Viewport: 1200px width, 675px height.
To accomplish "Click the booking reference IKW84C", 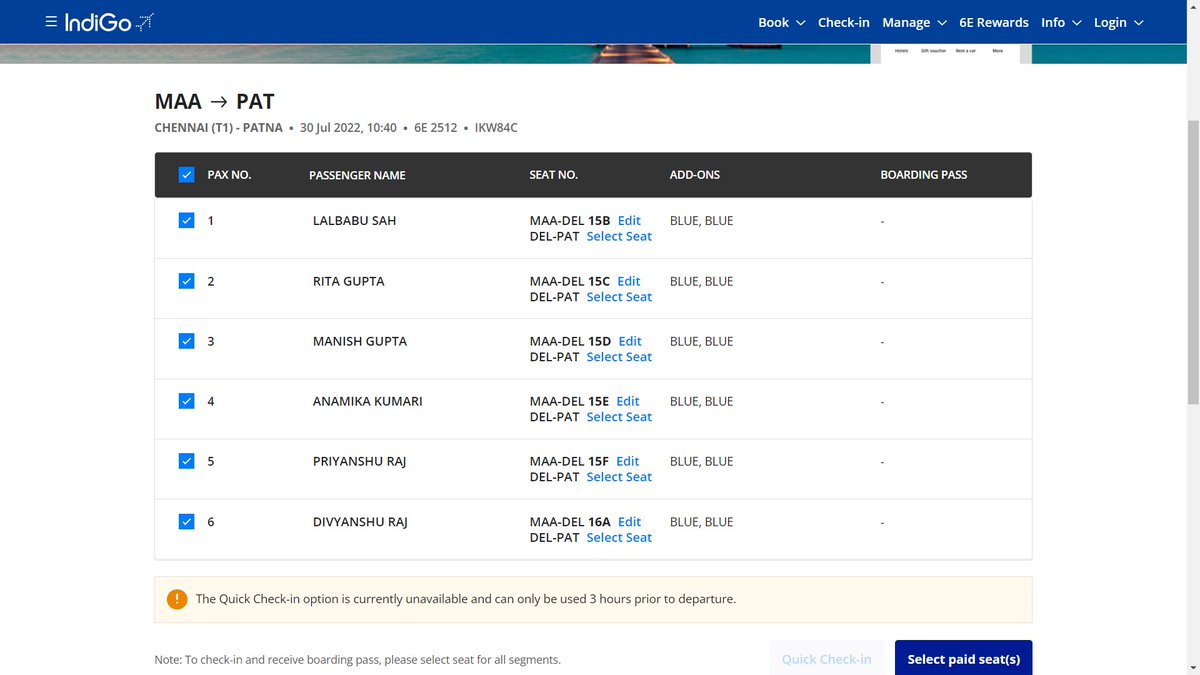I will pos(496,128).
